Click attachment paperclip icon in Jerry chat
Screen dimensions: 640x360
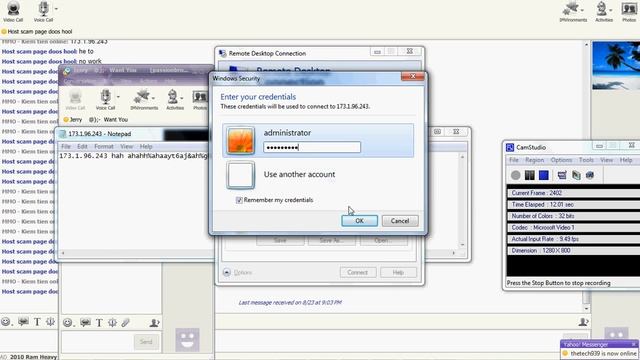pos(125,323)
